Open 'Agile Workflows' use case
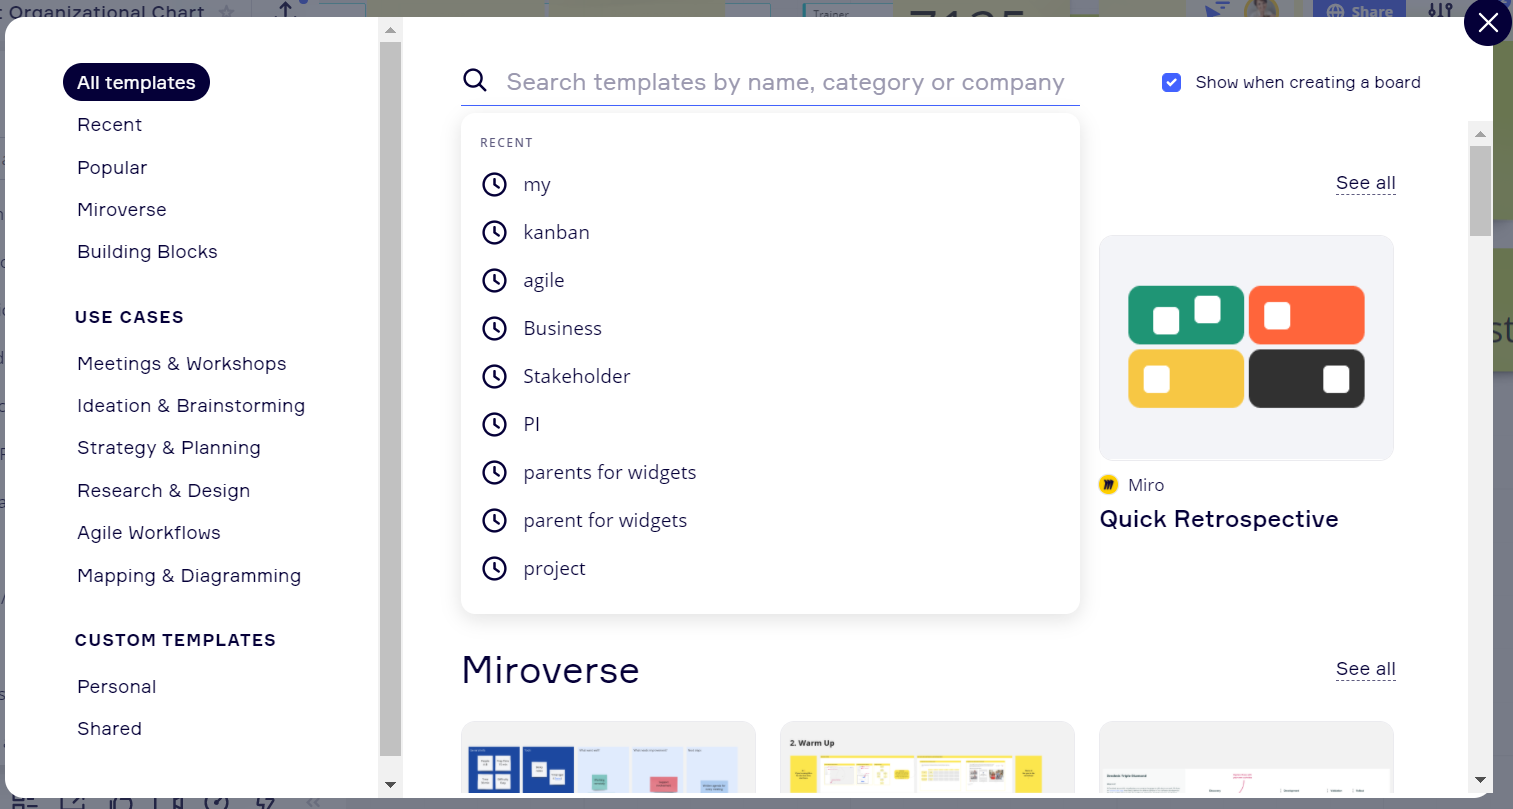Viewport: 1513px width, 809px height. [x=149, y=533]
